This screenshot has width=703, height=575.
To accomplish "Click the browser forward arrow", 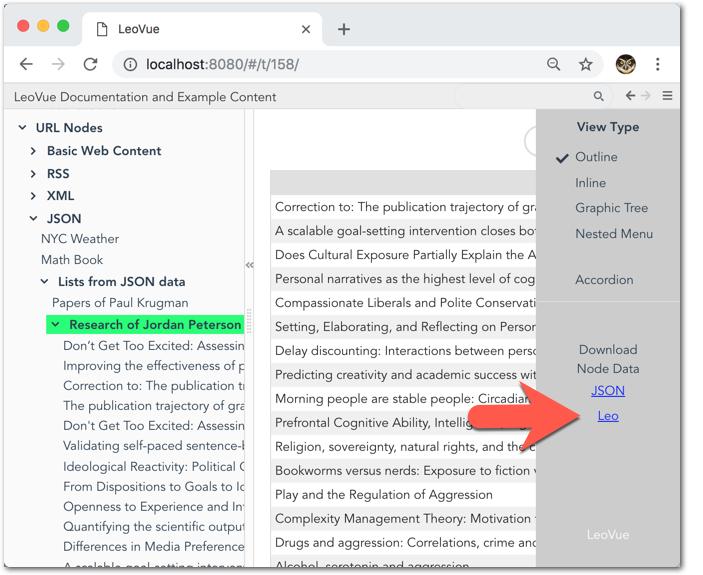I will pos(58,64).
